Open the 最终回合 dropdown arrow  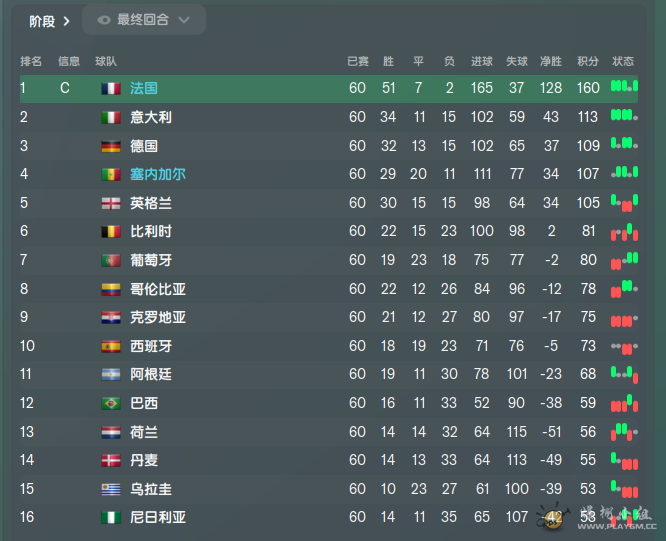(x=184, y=20)
